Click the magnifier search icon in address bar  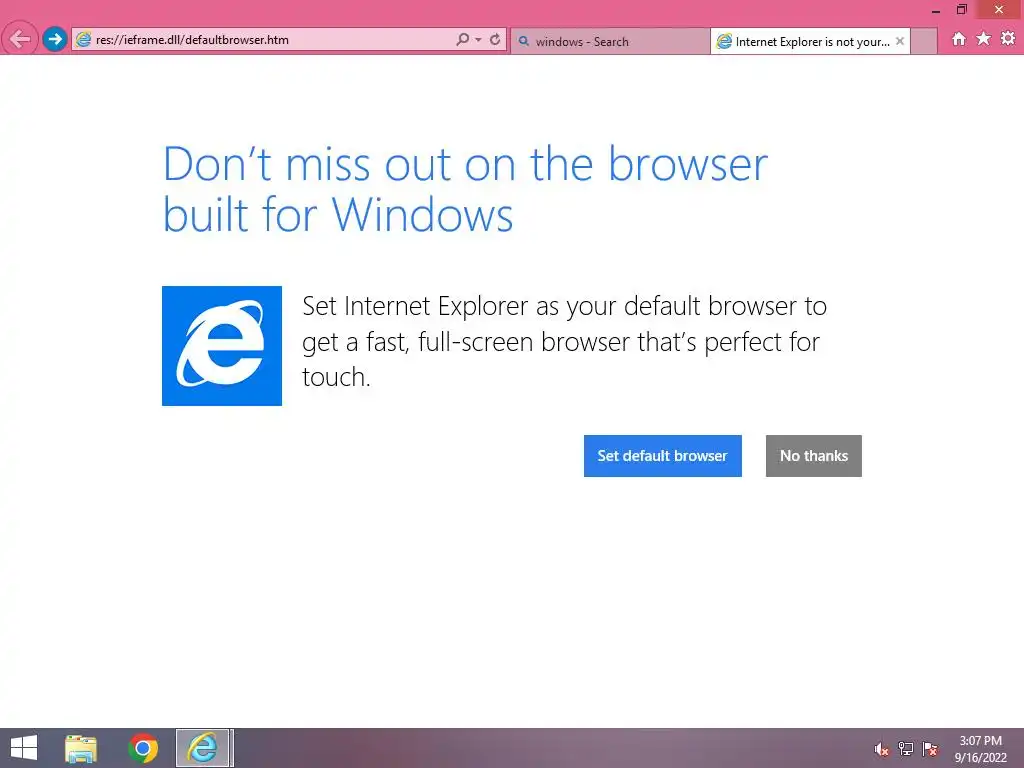pos(462,40)
